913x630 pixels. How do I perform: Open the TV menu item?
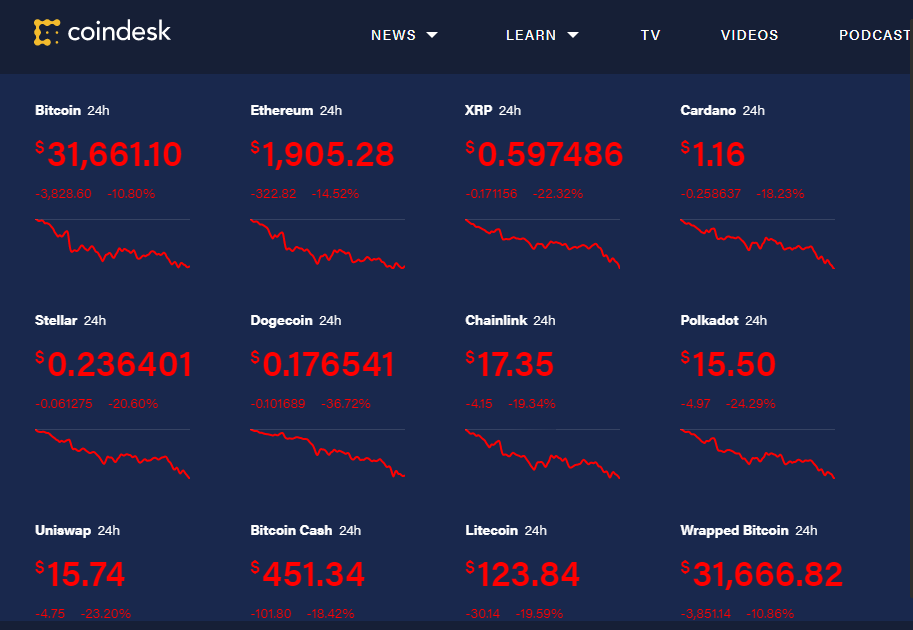(x=651, y=35)
